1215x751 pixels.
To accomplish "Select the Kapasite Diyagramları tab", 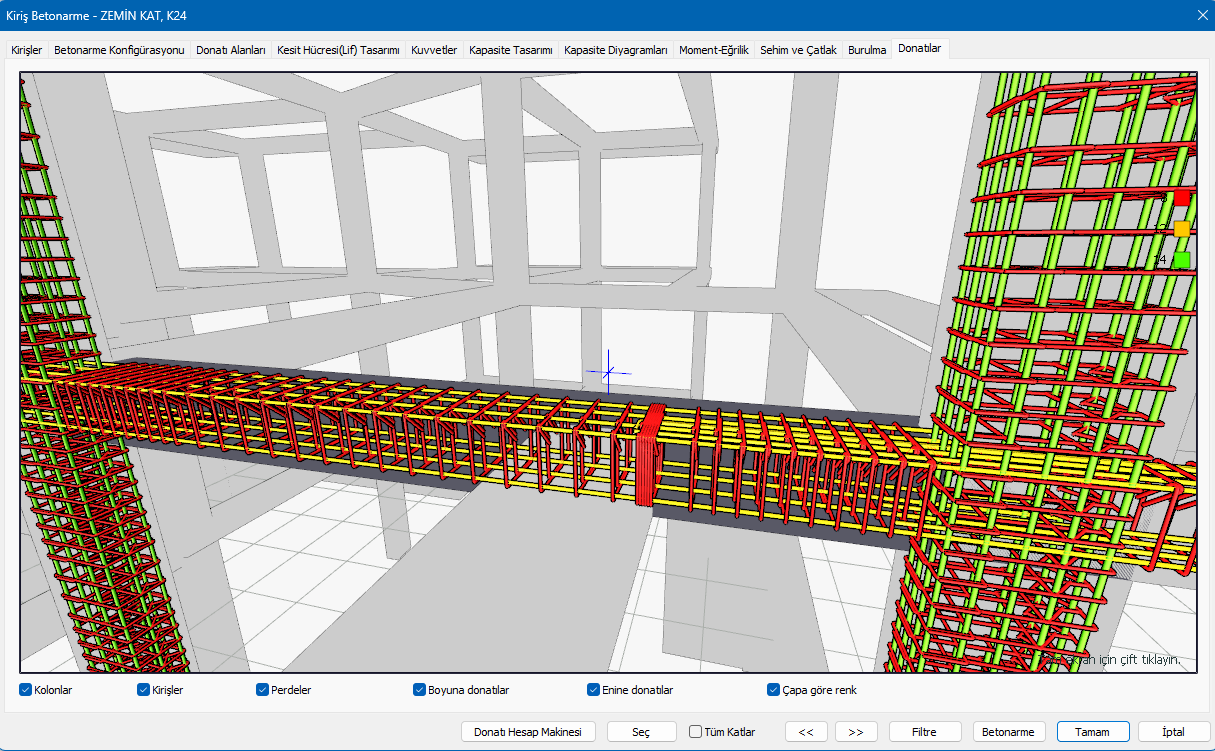I will tap(615, 49).
